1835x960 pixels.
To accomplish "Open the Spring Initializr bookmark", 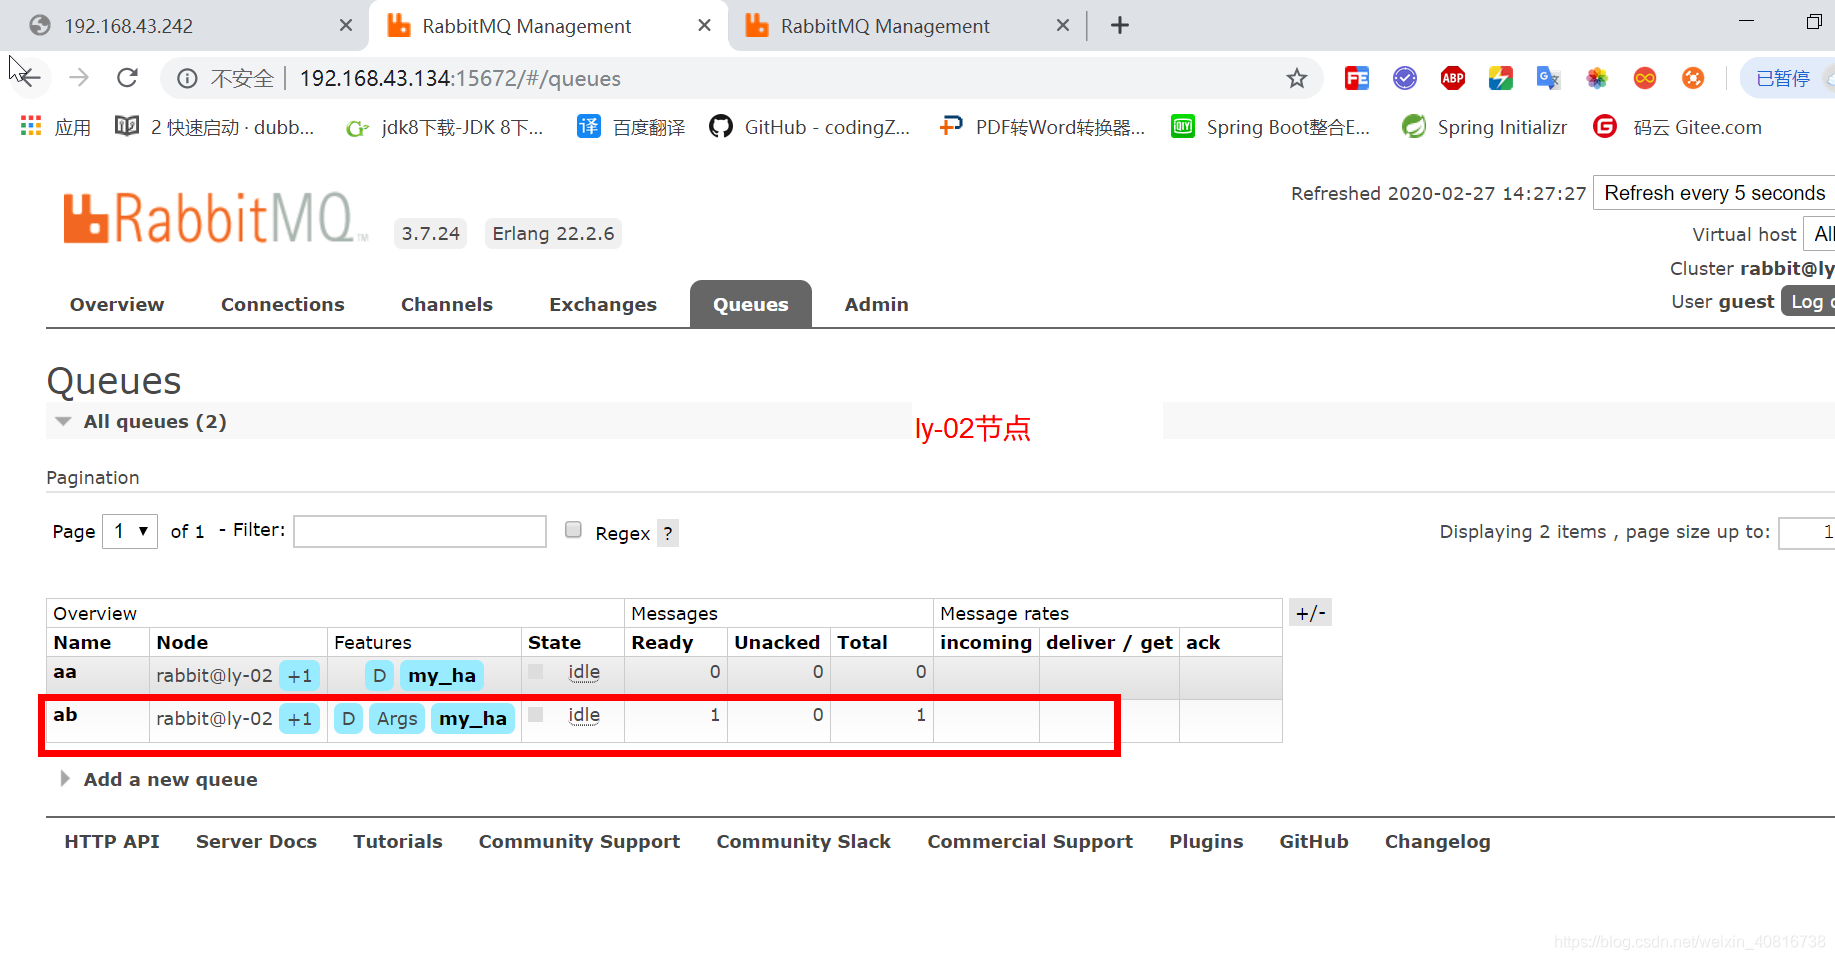I will (1485, 127).
